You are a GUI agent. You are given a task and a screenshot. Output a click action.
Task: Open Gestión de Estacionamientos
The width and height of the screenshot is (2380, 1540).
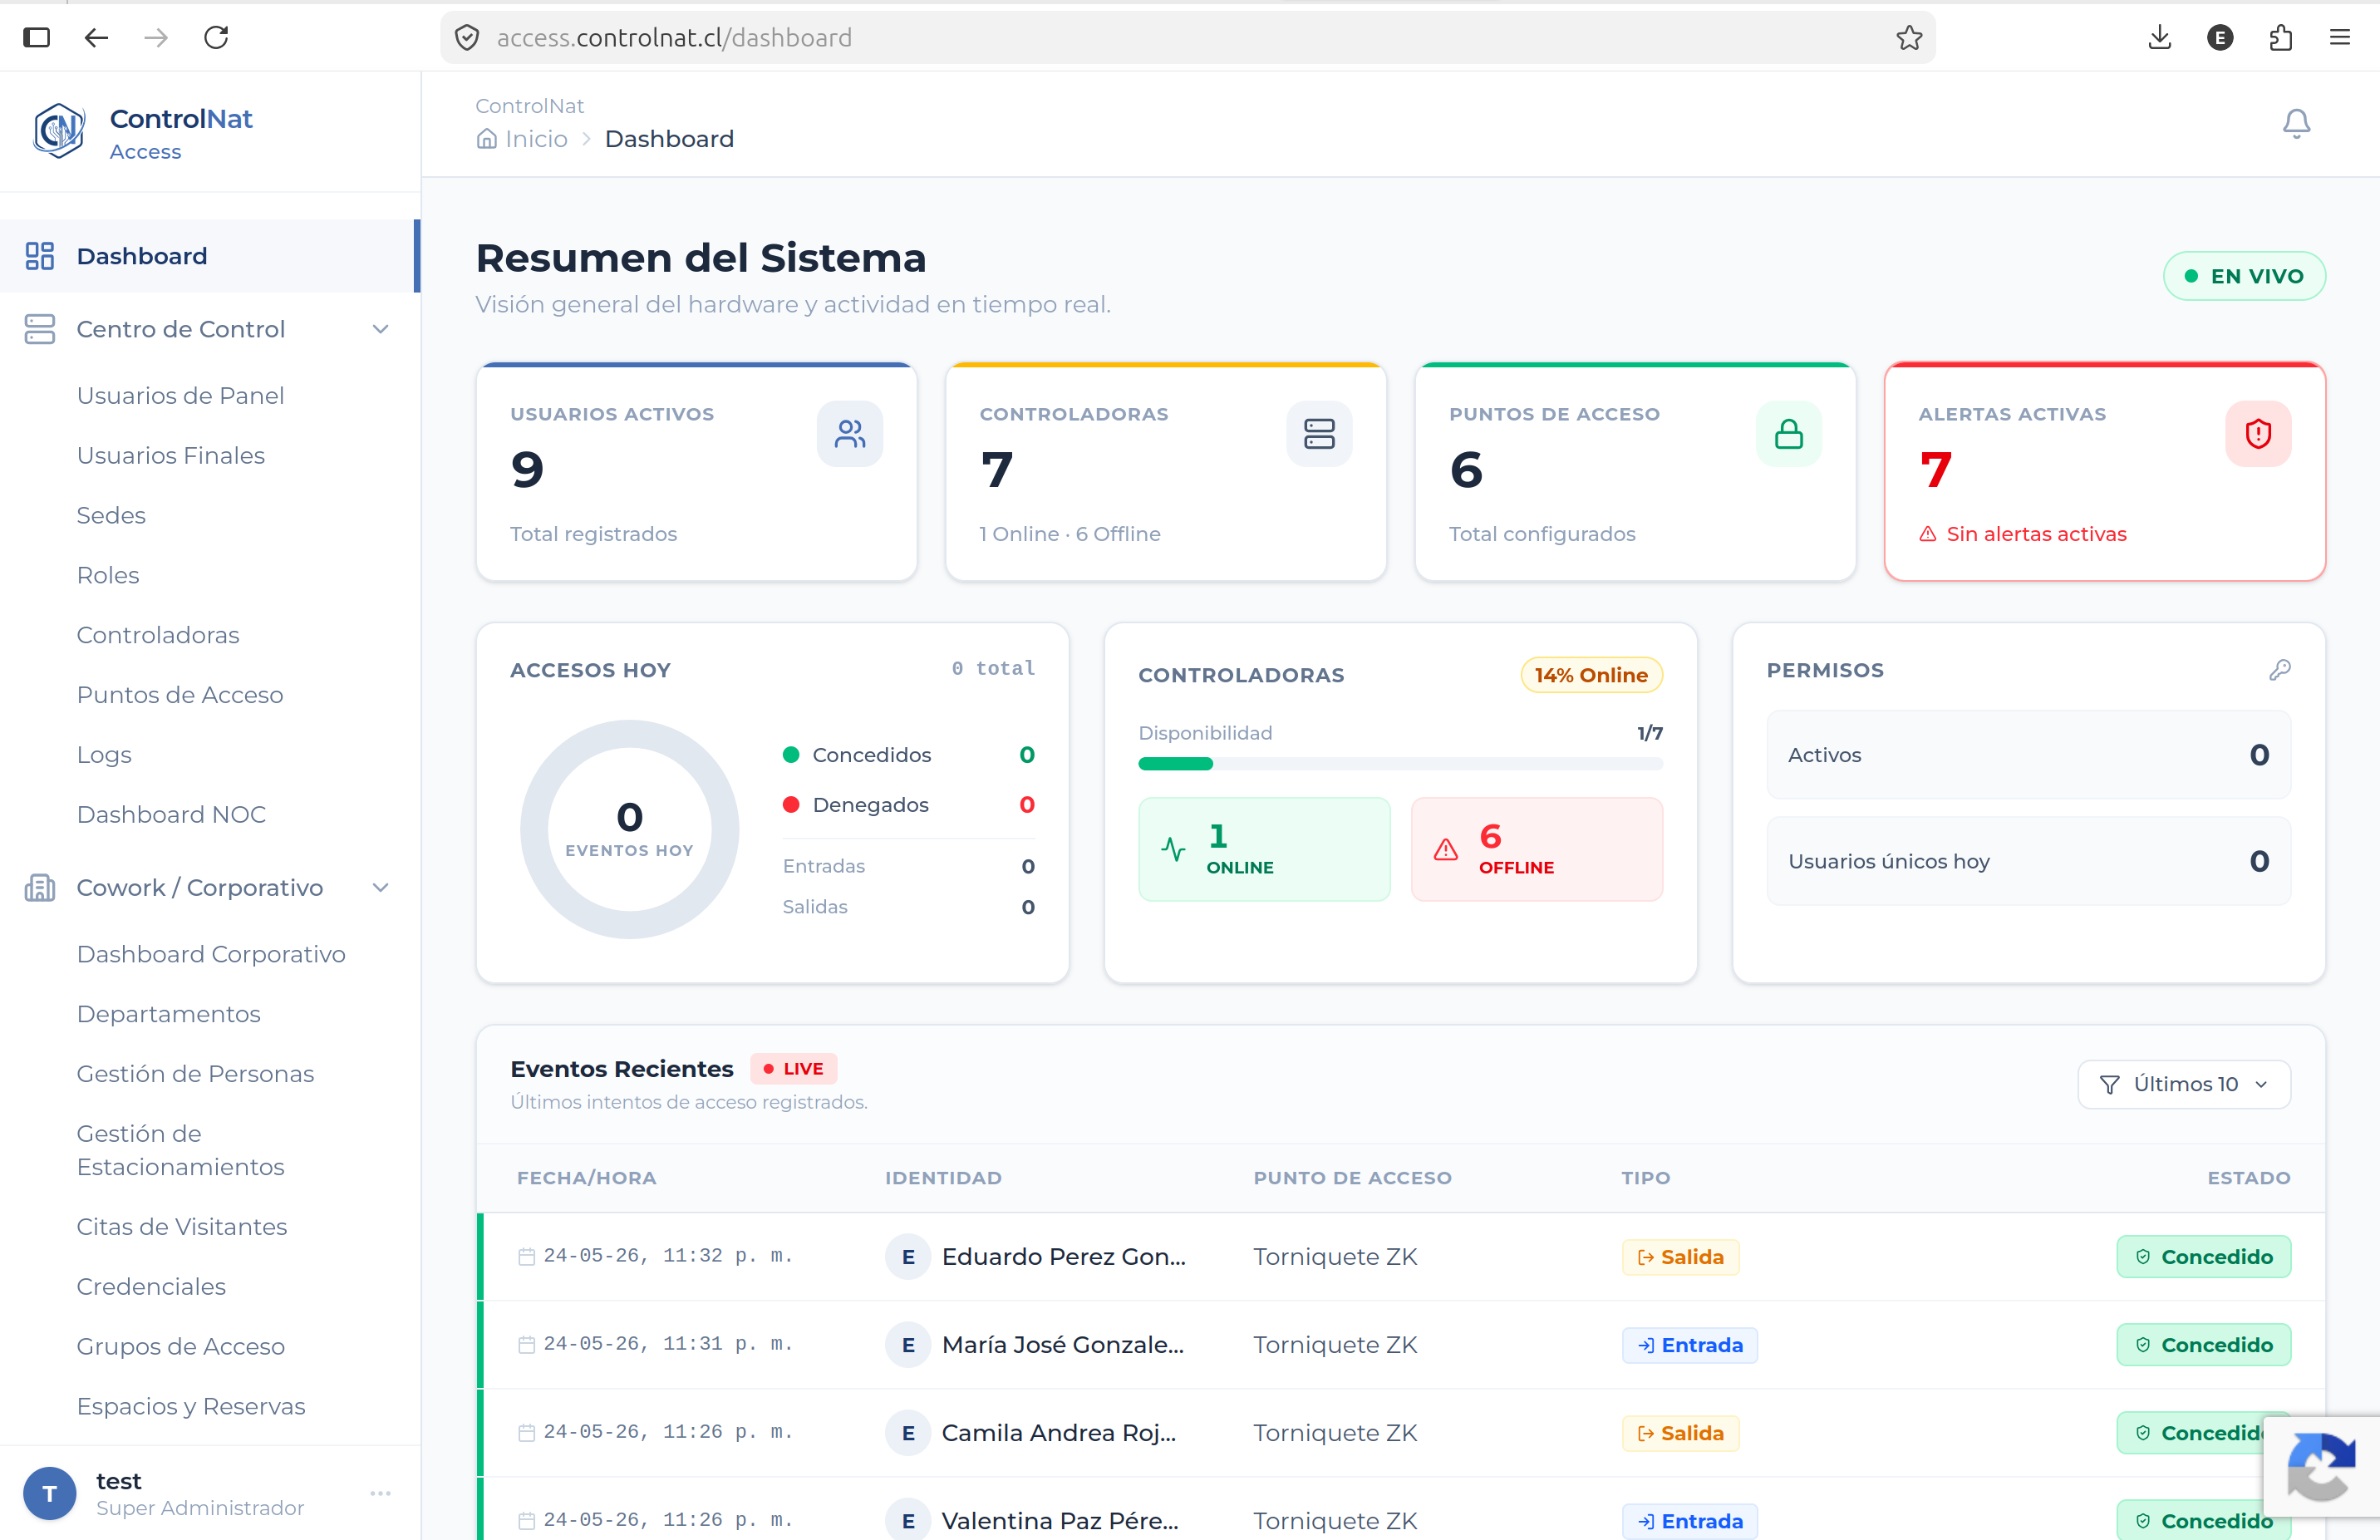180,1150
